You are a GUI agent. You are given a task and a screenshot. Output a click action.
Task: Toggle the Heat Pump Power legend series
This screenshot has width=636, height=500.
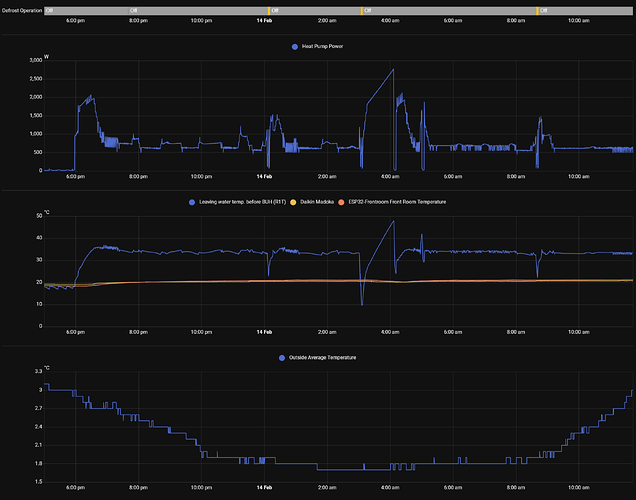click(318, 47)
